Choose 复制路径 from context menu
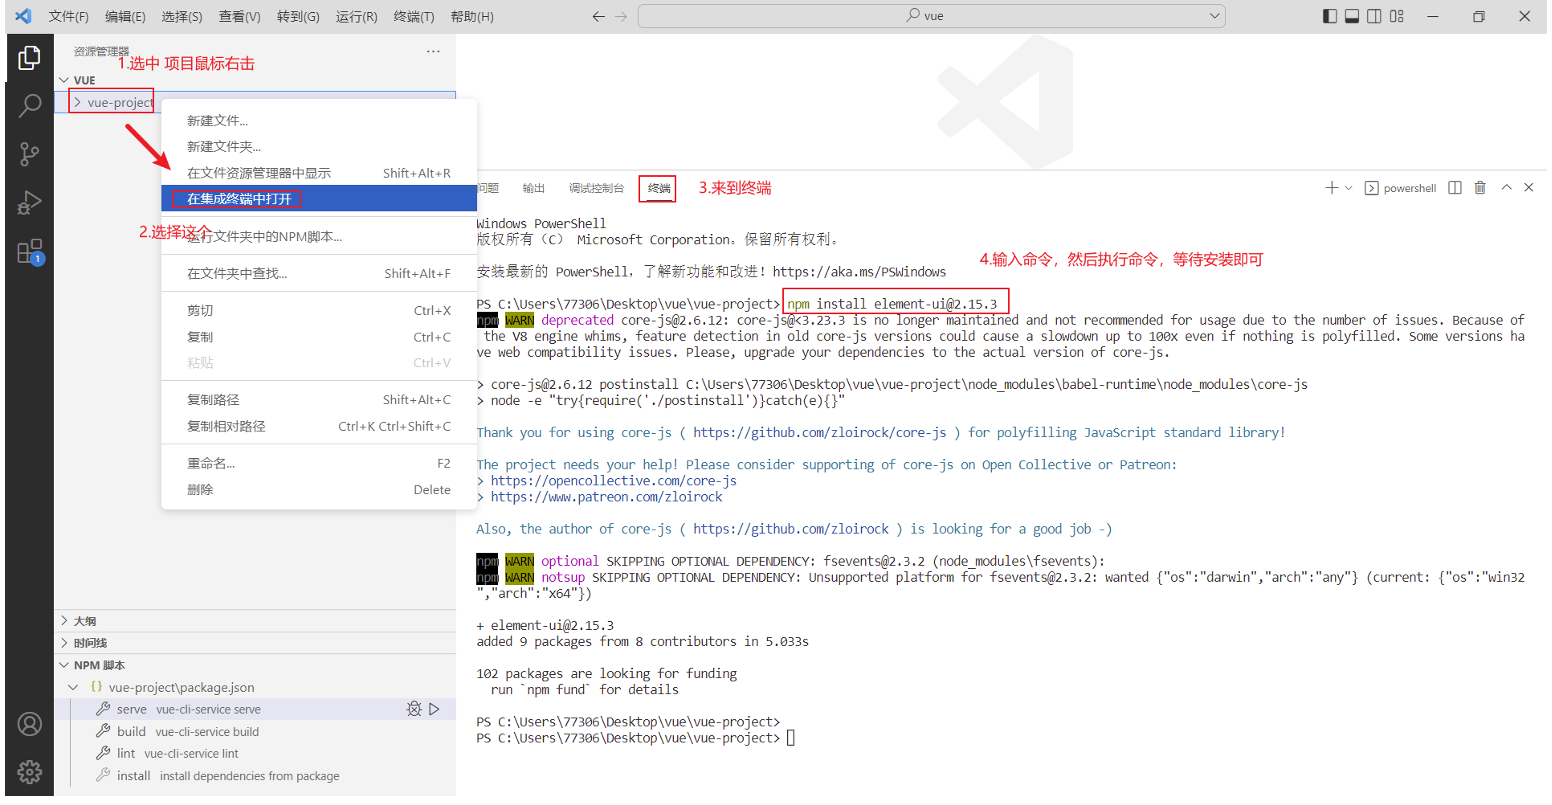This screenshot has width=1552, height=805. coord(319,399)
